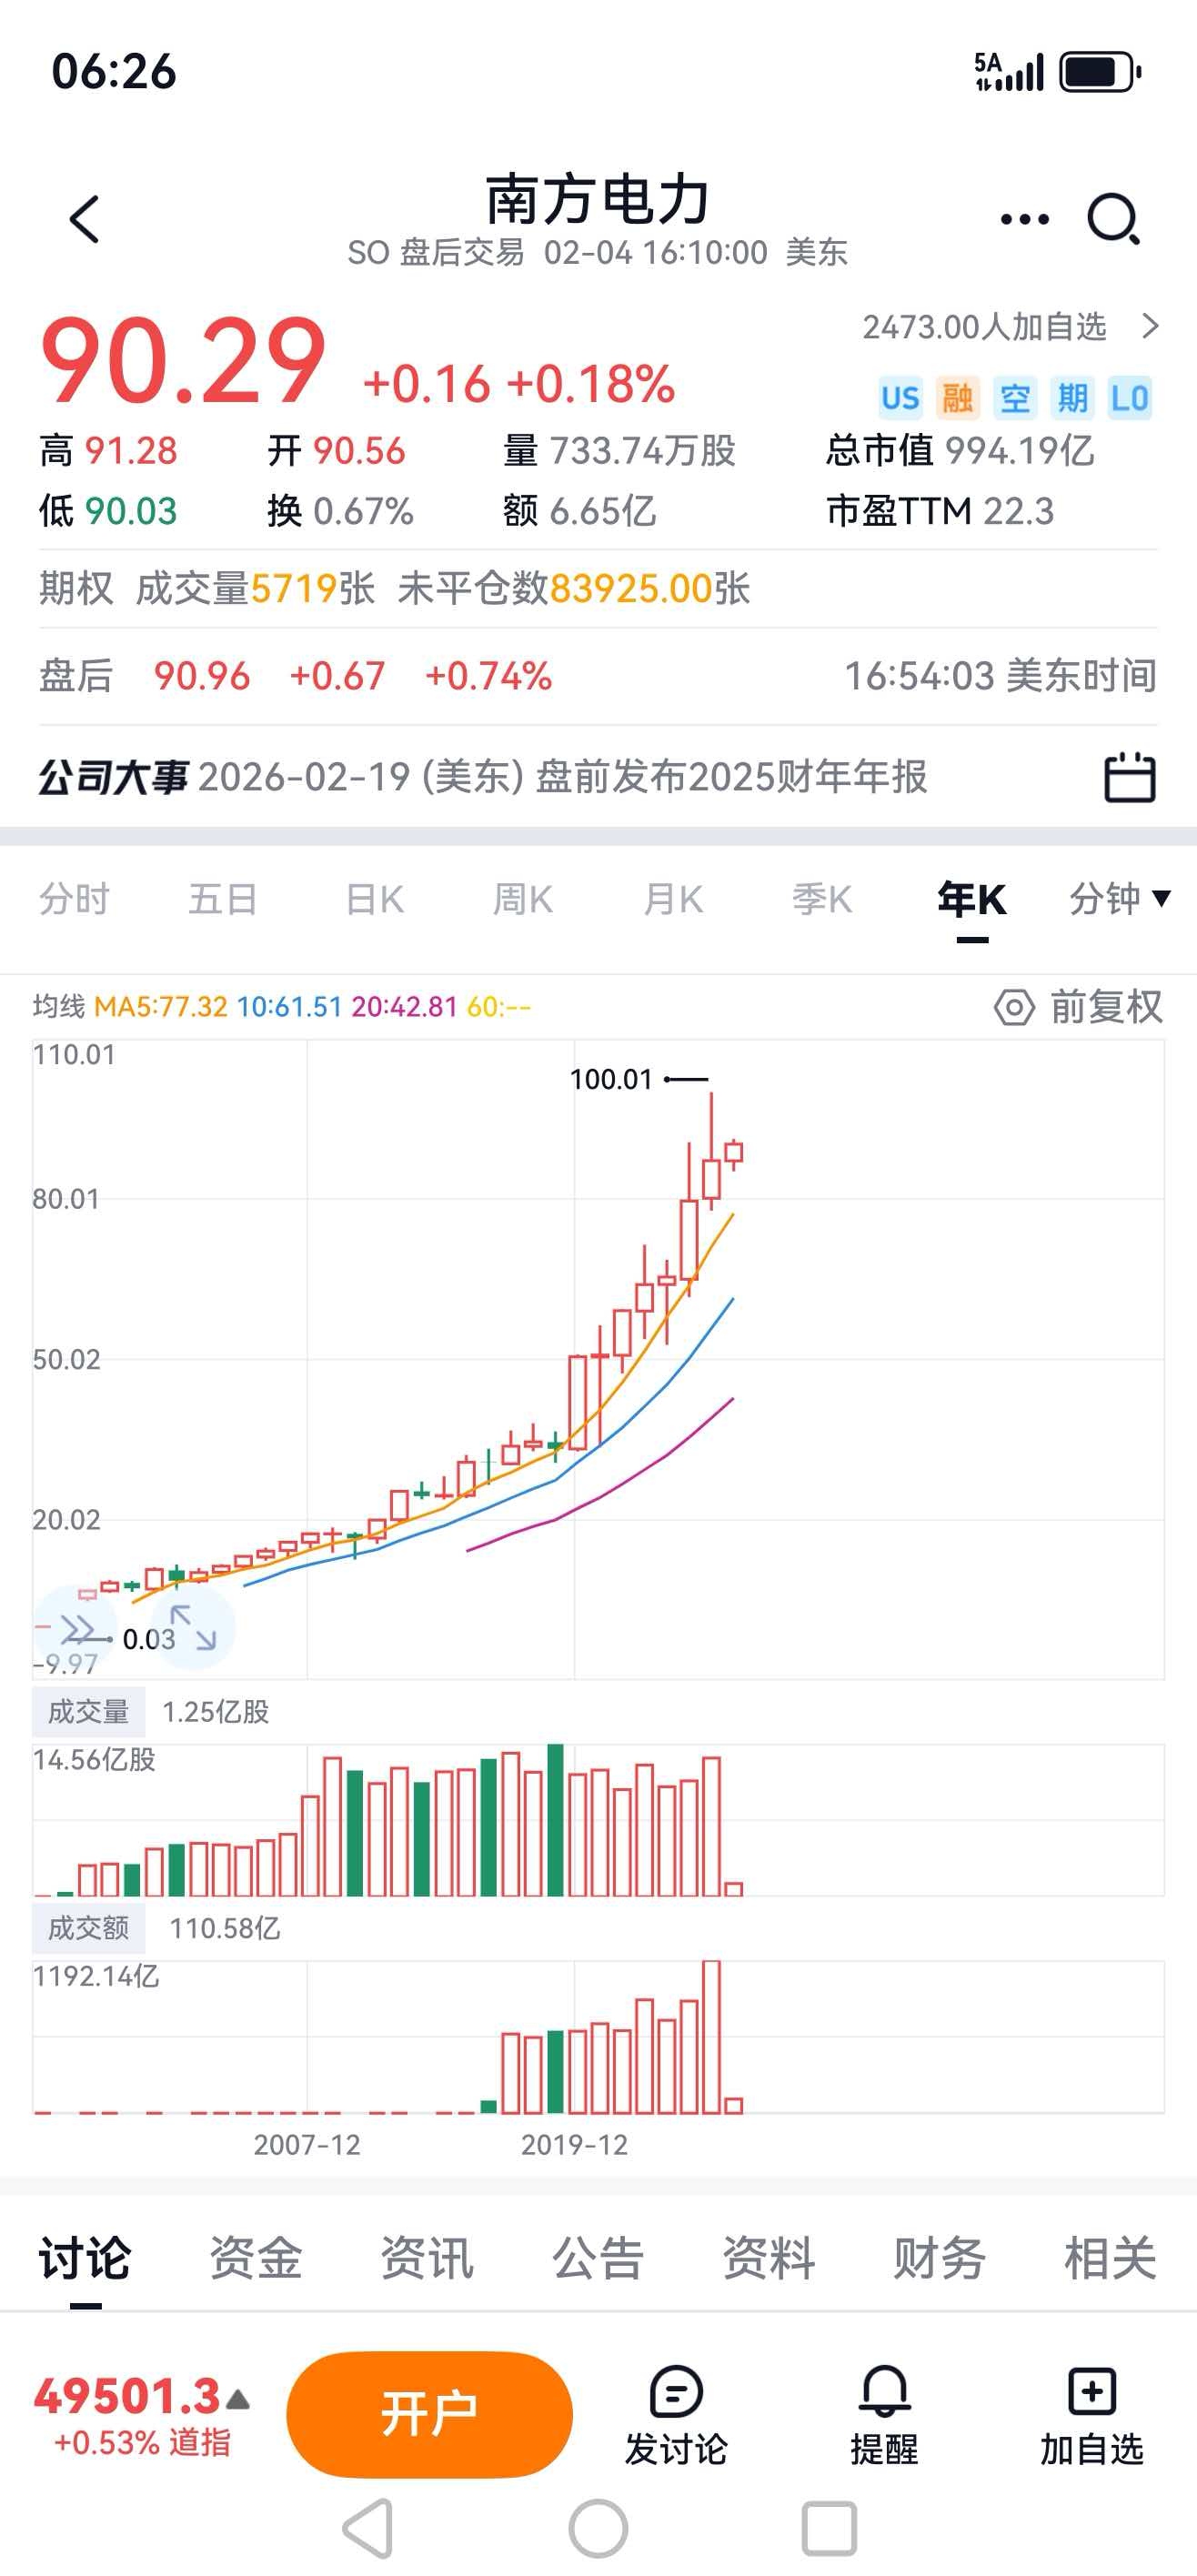Tap the MA5:77.32 moving average value

point(161,1006)
